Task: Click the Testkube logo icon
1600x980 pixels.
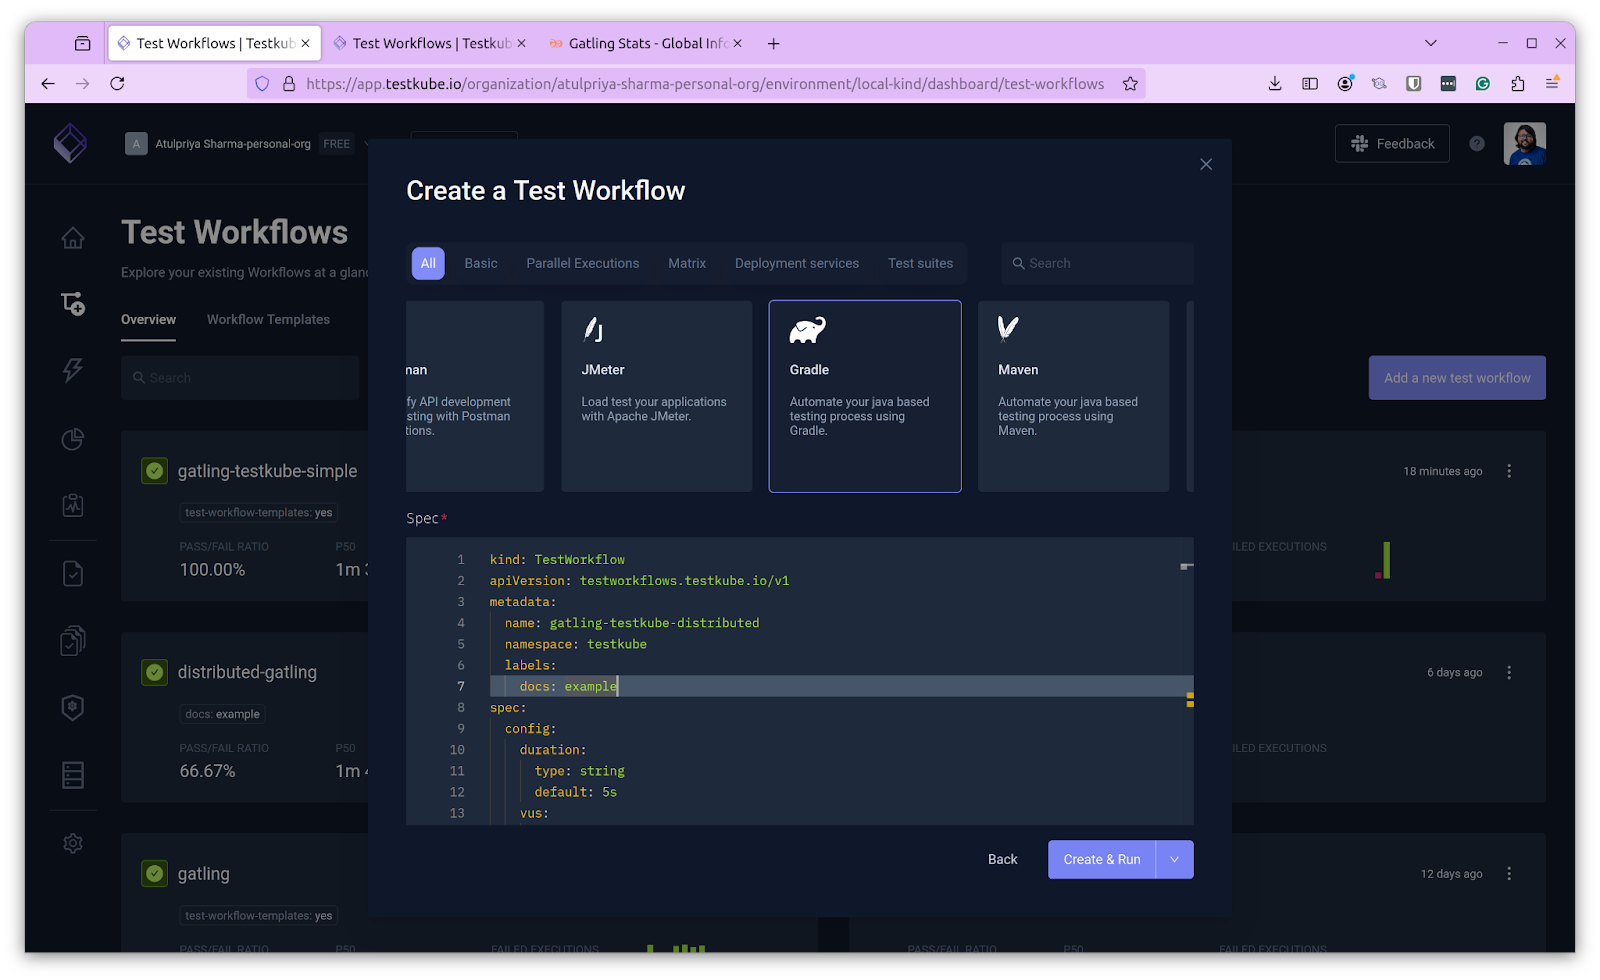Action: click(x=70, y=143)
